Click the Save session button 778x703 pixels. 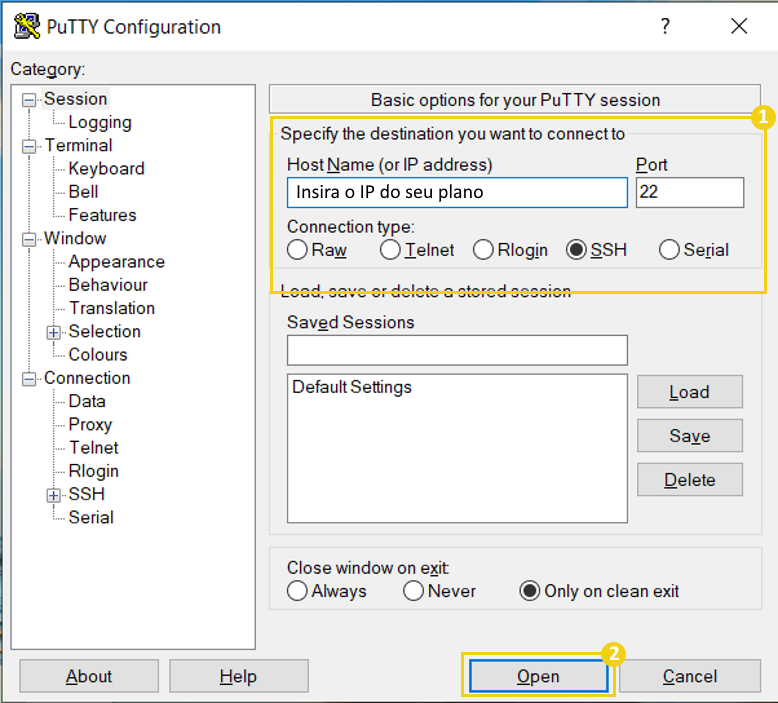tap(690, 436)
